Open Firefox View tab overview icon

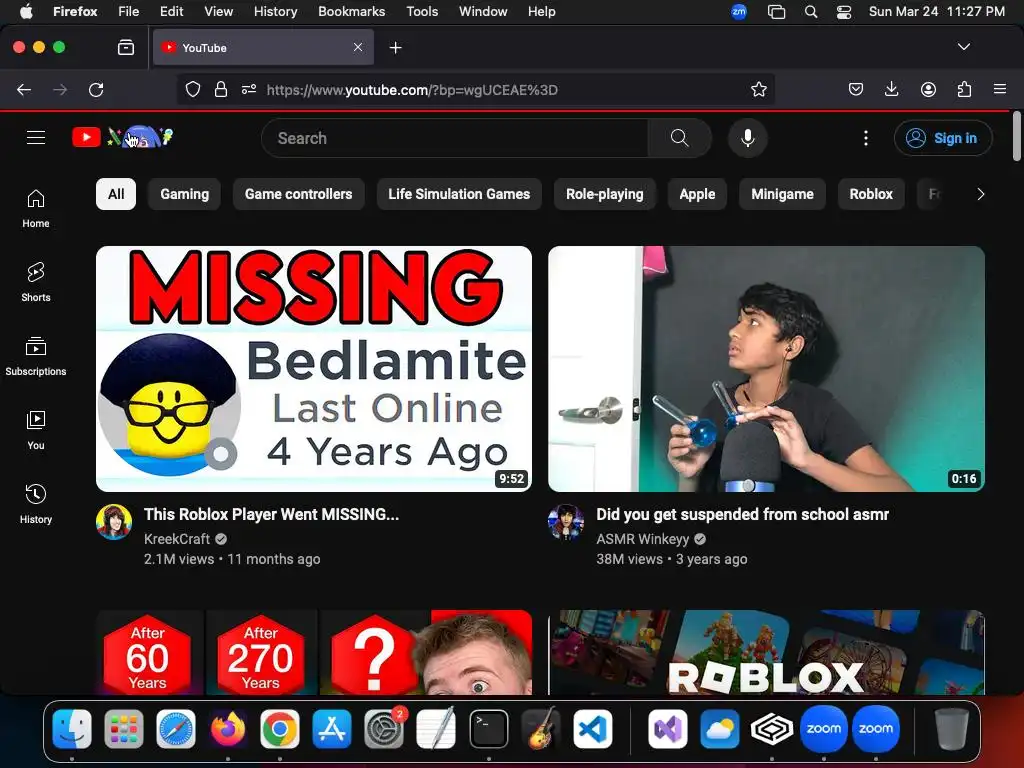(125, 47)
